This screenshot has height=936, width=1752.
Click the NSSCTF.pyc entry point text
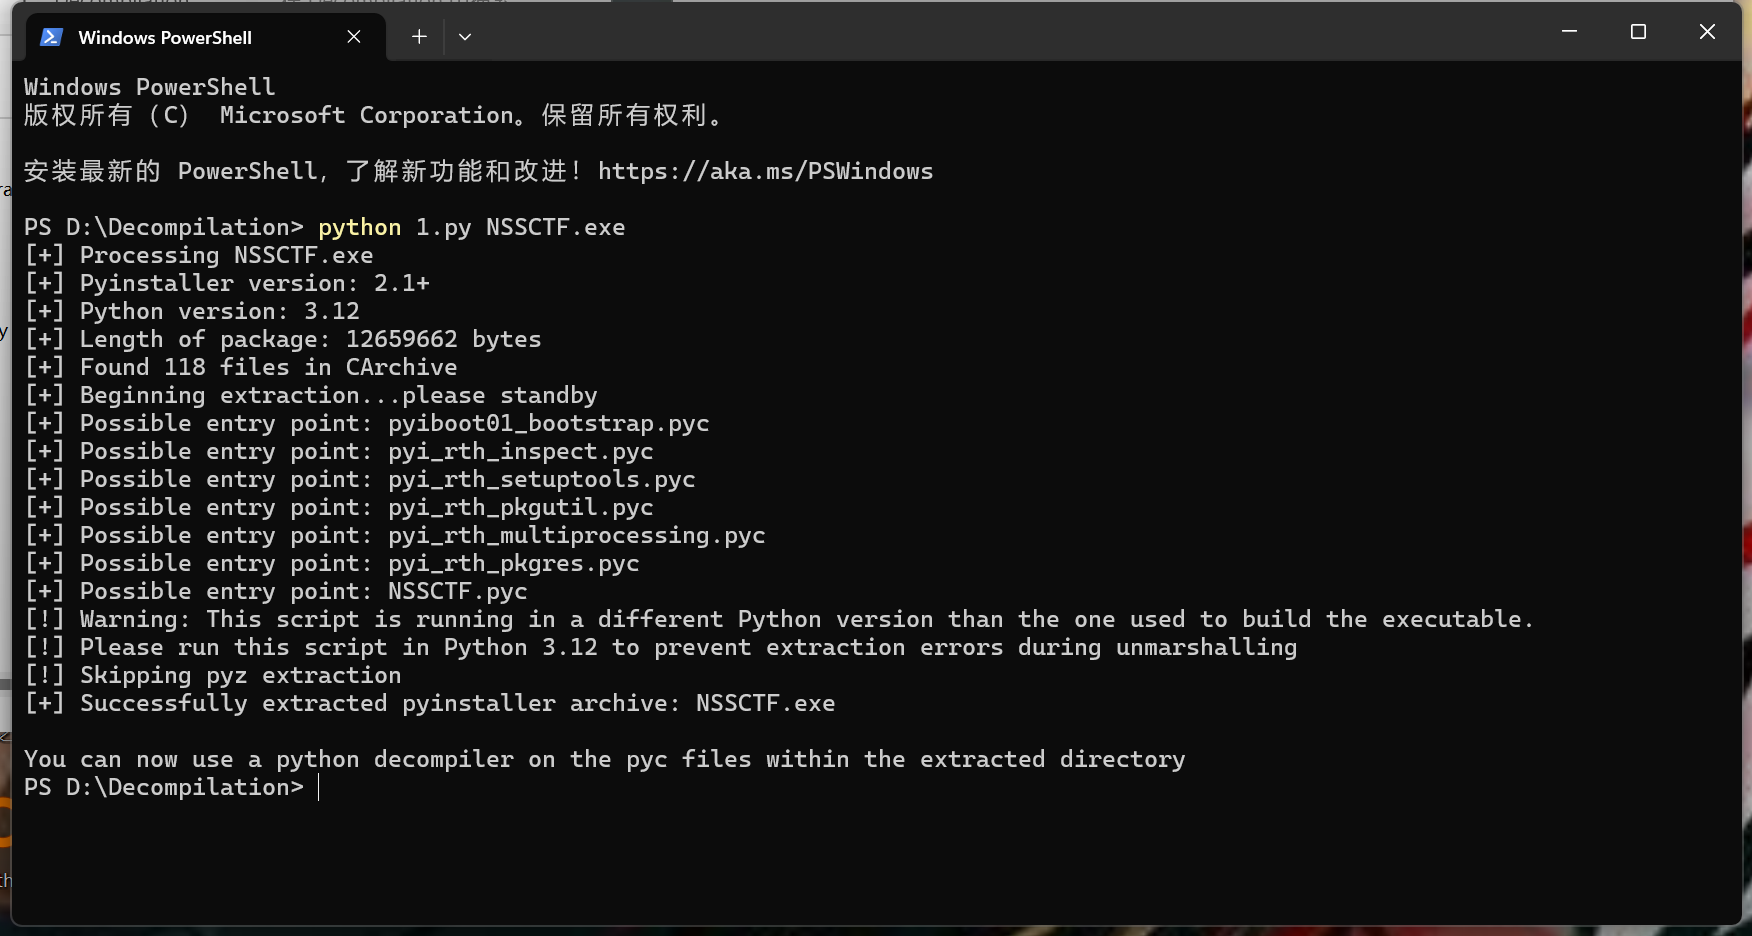(x=457, y=592)
